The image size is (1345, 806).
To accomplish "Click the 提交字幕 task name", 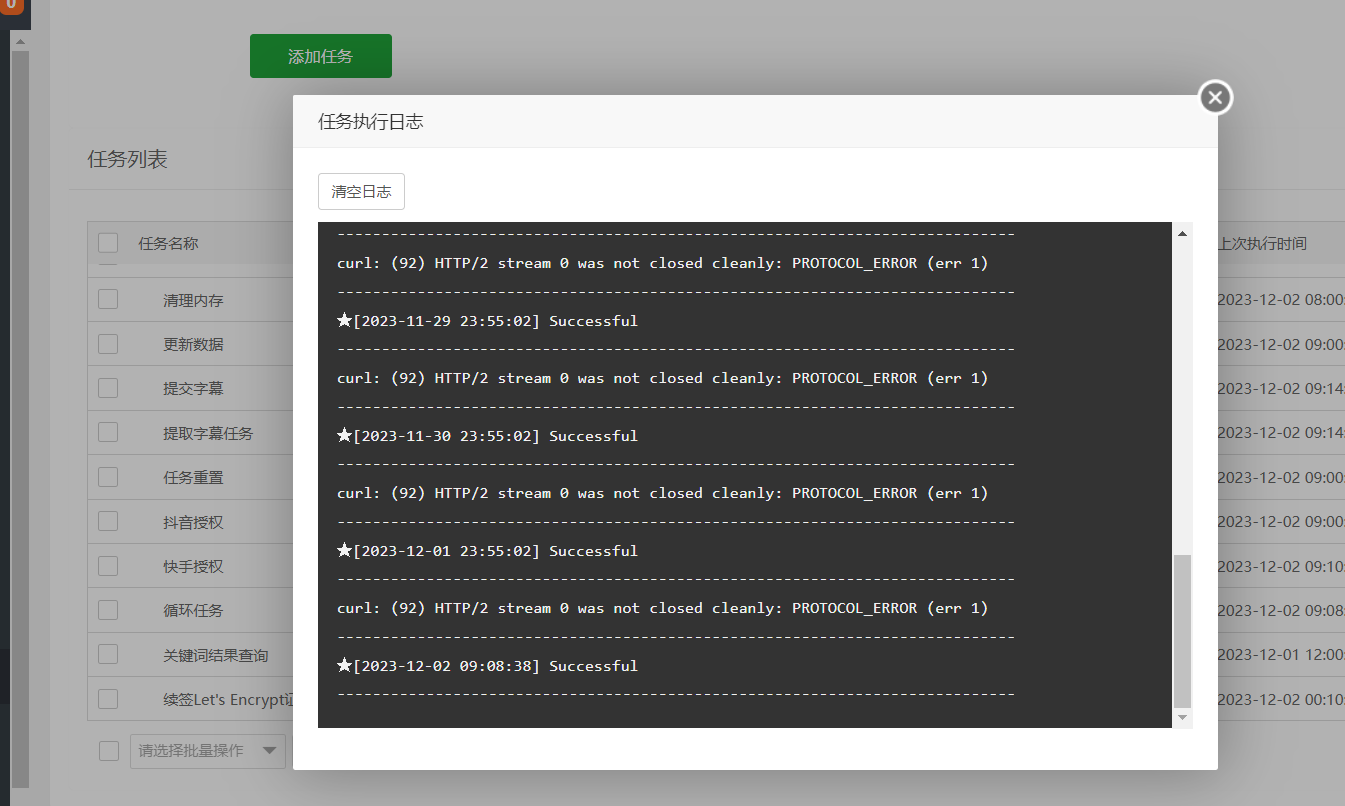I will point(193,388).
